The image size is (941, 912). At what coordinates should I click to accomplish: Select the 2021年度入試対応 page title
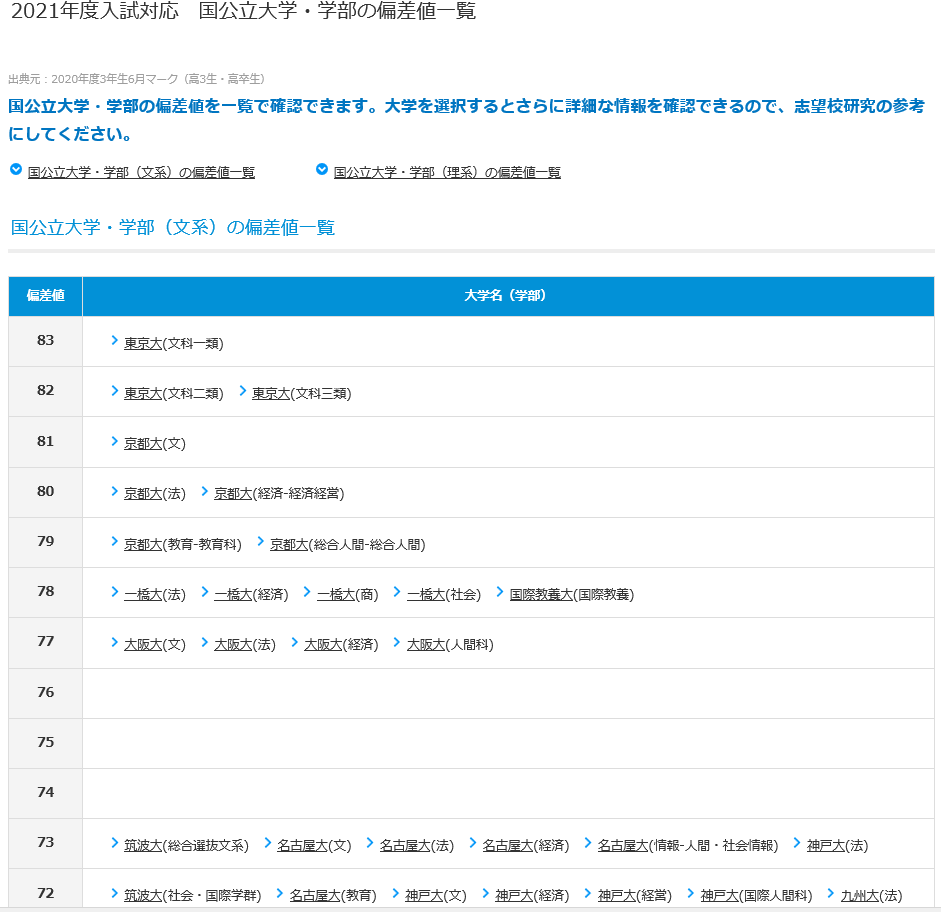coord(244,11)
